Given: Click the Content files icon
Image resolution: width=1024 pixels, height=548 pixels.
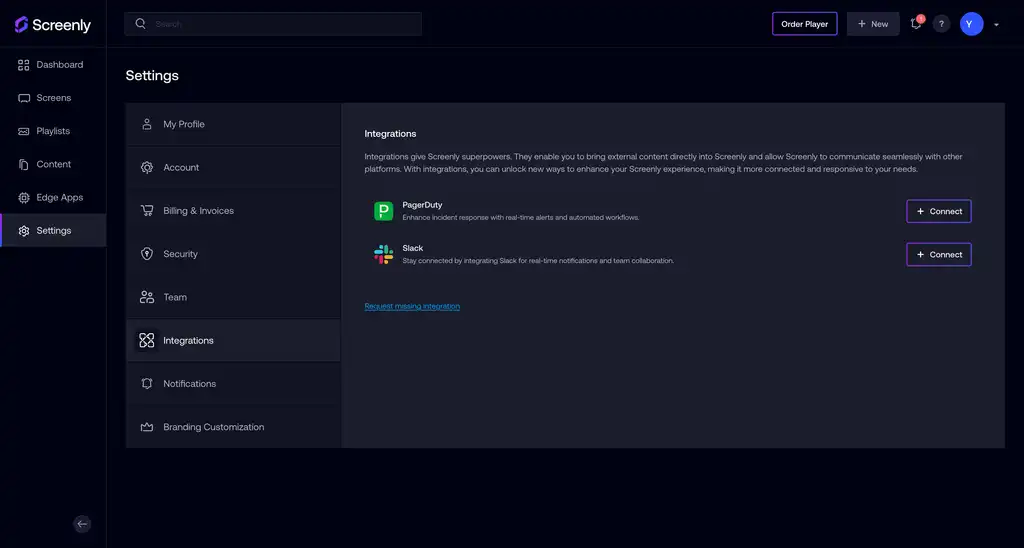Looking at the screenshot, I should coord(24,165).
